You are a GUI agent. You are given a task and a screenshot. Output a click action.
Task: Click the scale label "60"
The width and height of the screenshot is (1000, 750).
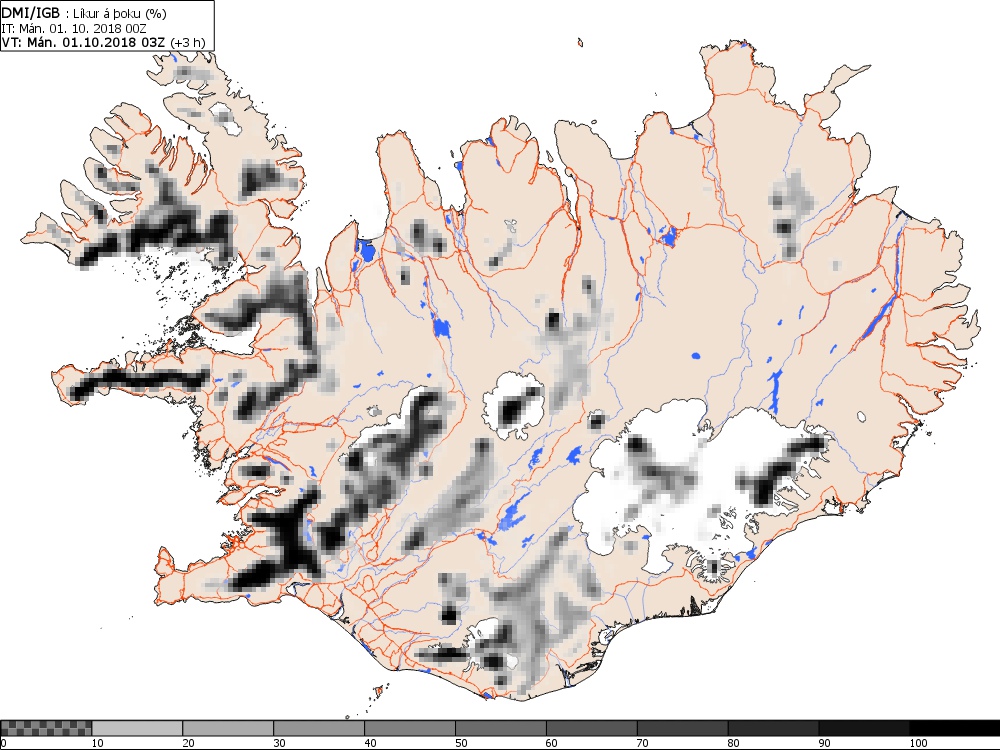[552, 743]
